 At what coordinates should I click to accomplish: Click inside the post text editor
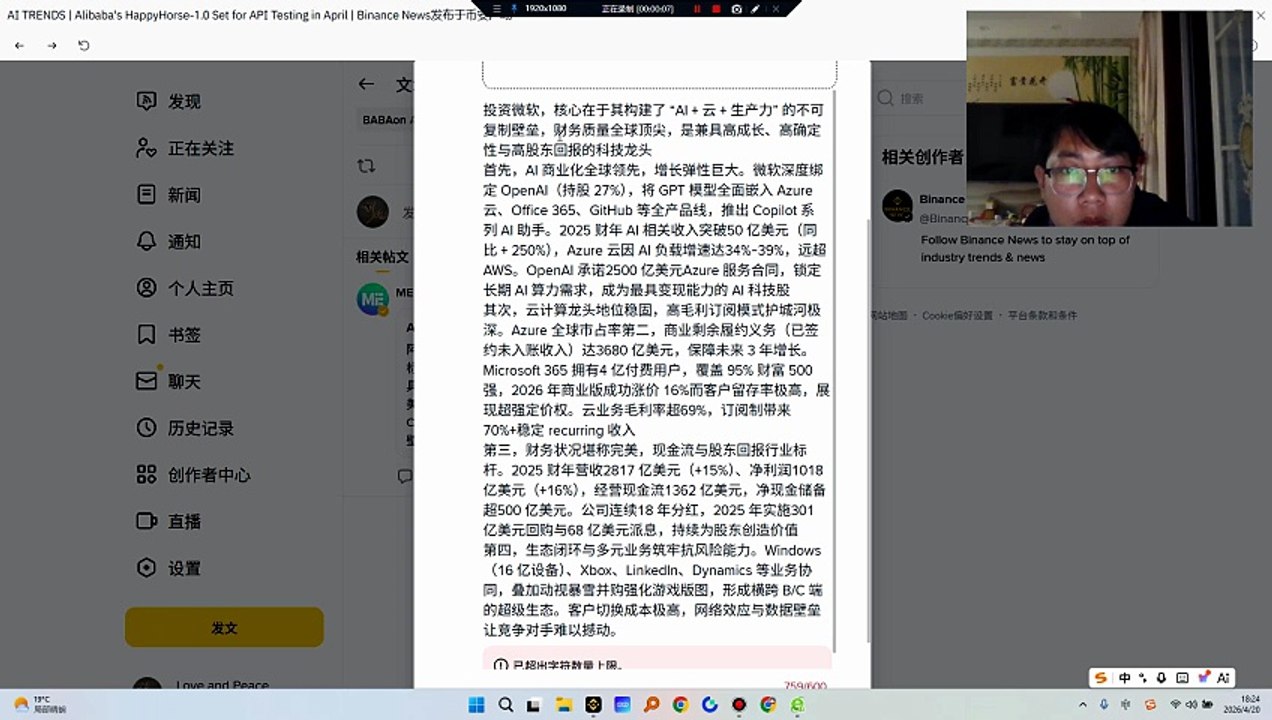[656, 370]
